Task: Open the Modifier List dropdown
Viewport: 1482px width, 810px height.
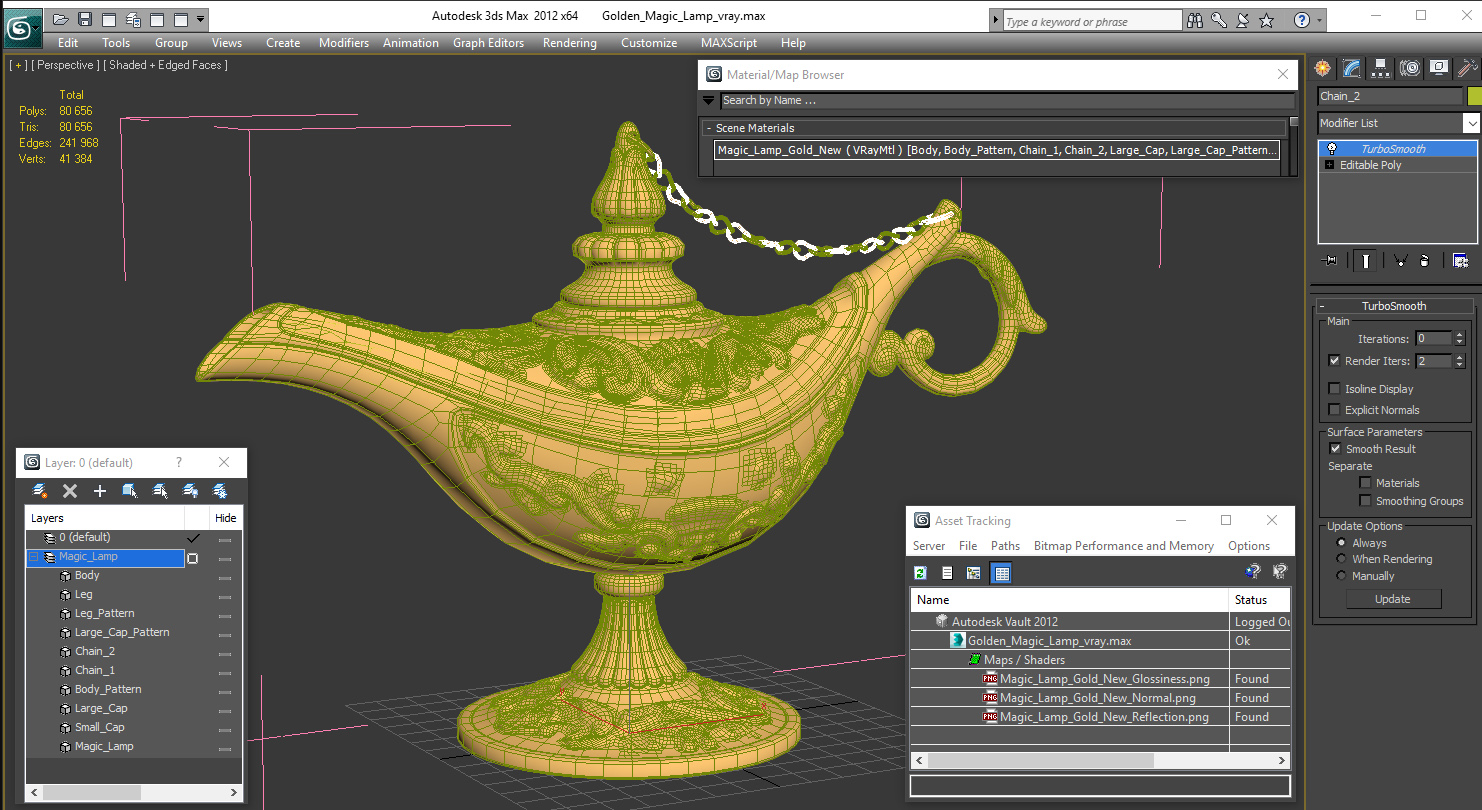Action: [x=1471, y=123]
